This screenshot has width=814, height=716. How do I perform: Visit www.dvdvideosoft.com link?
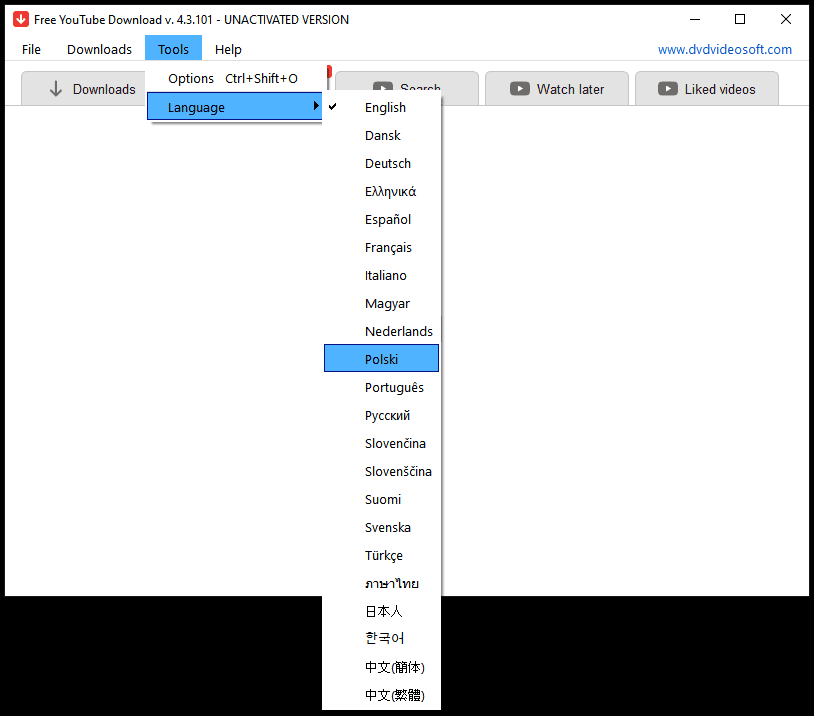pyautogui.click(x=725, y=49)
